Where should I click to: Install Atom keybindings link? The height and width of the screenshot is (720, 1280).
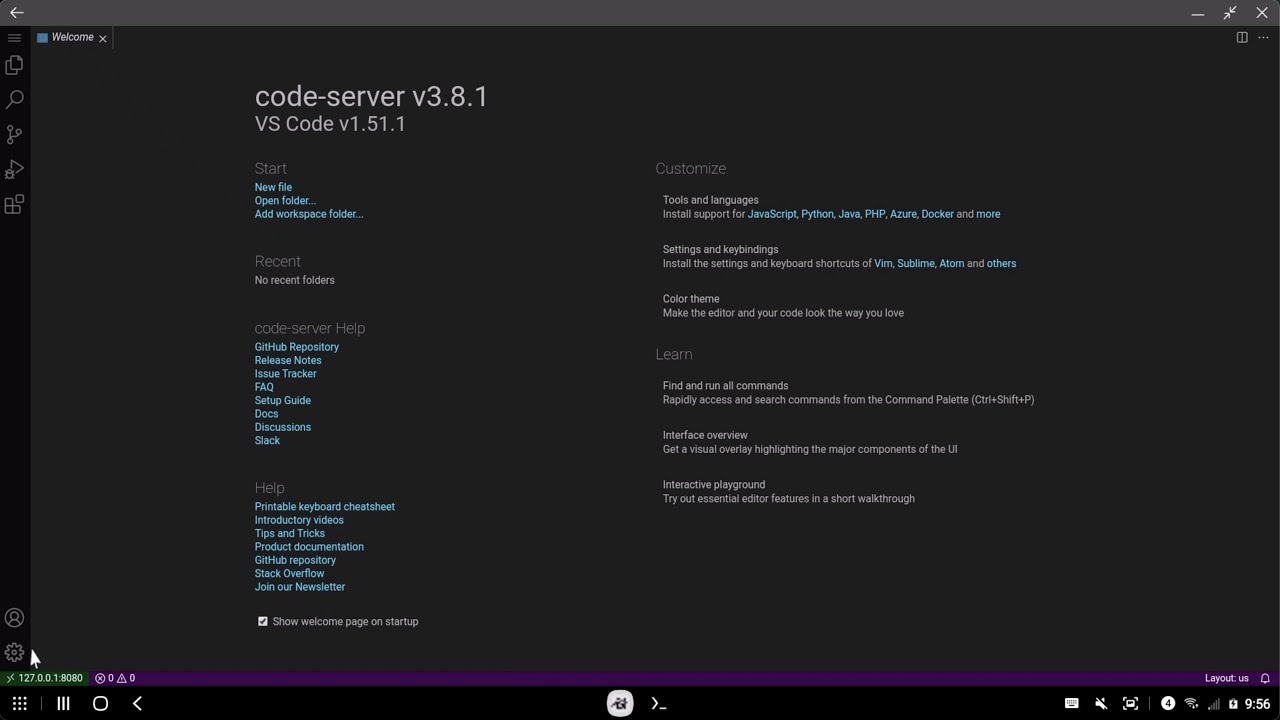pyautogui.click(x=951, y=264)
